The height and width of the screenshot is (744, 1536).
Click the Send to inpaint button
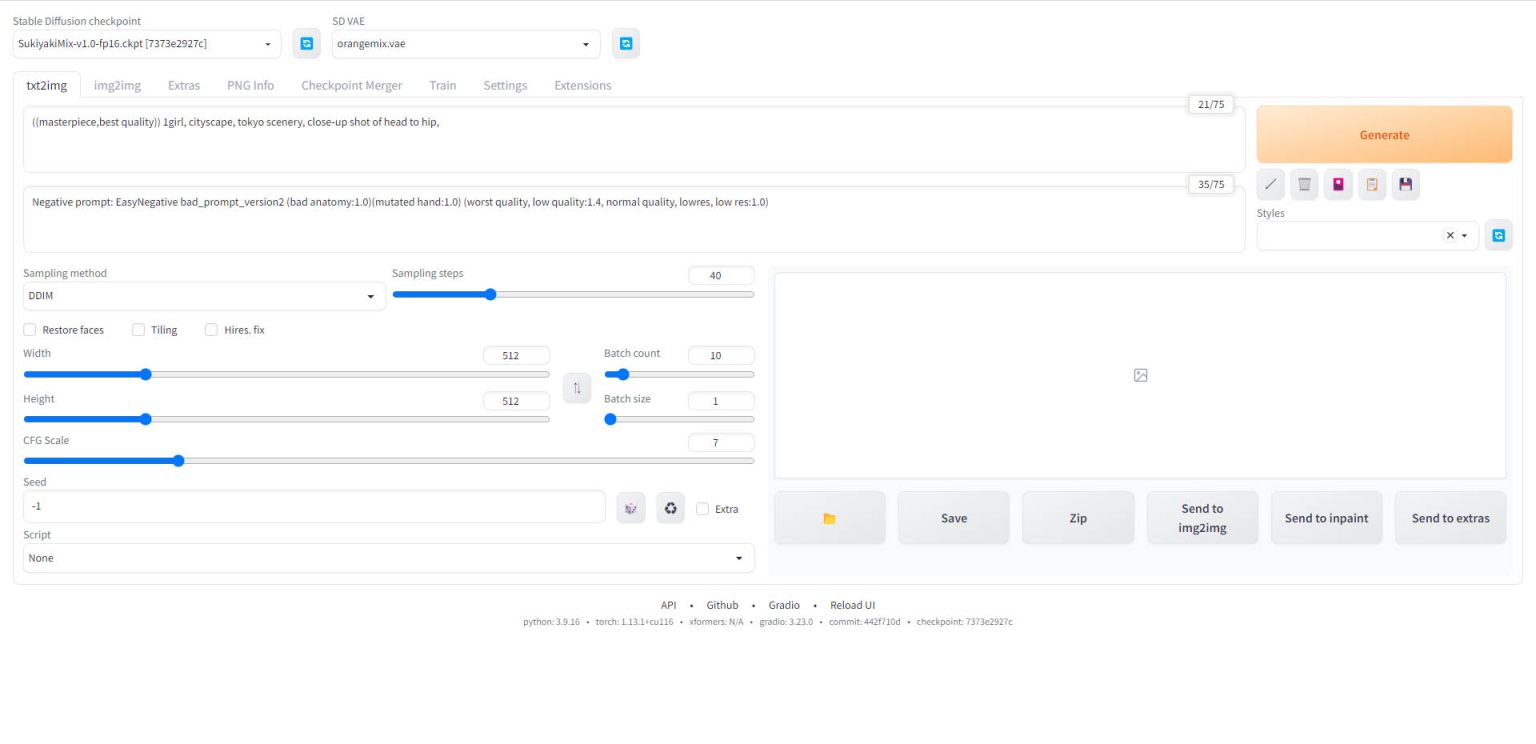[x=1326, y=518]
